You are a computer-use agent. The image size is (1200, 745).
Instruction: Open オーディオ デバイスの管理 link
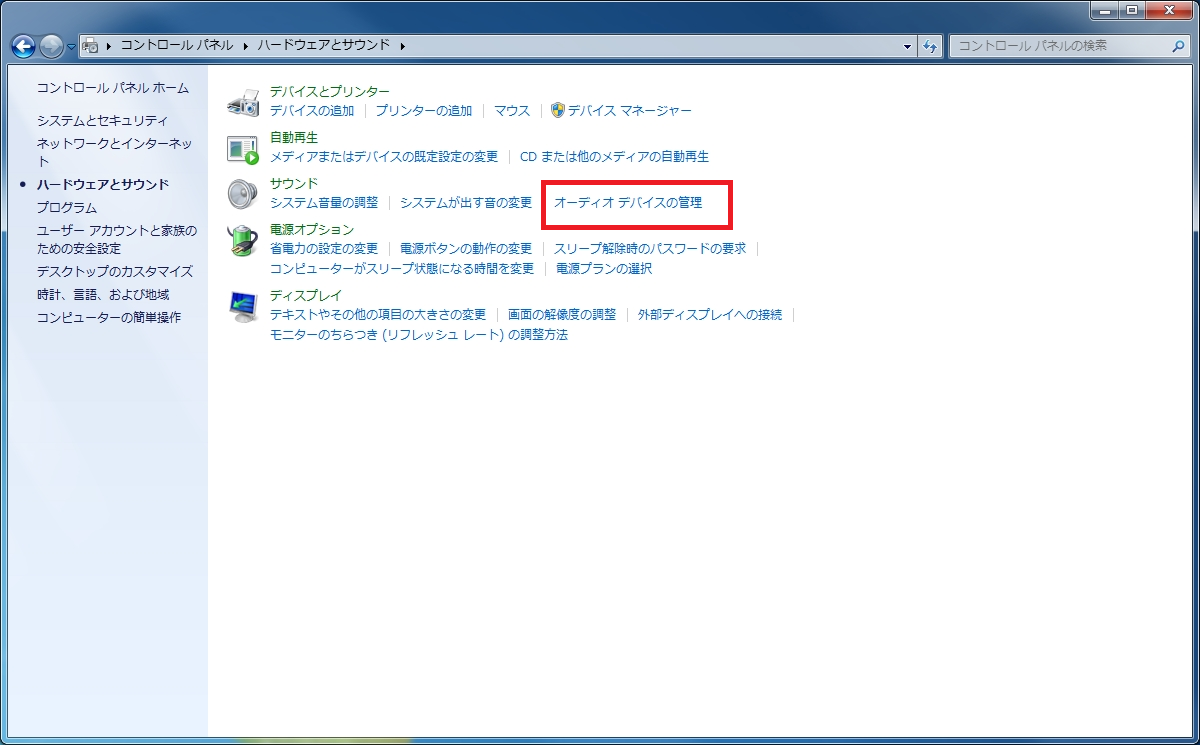tap(628, 202)
